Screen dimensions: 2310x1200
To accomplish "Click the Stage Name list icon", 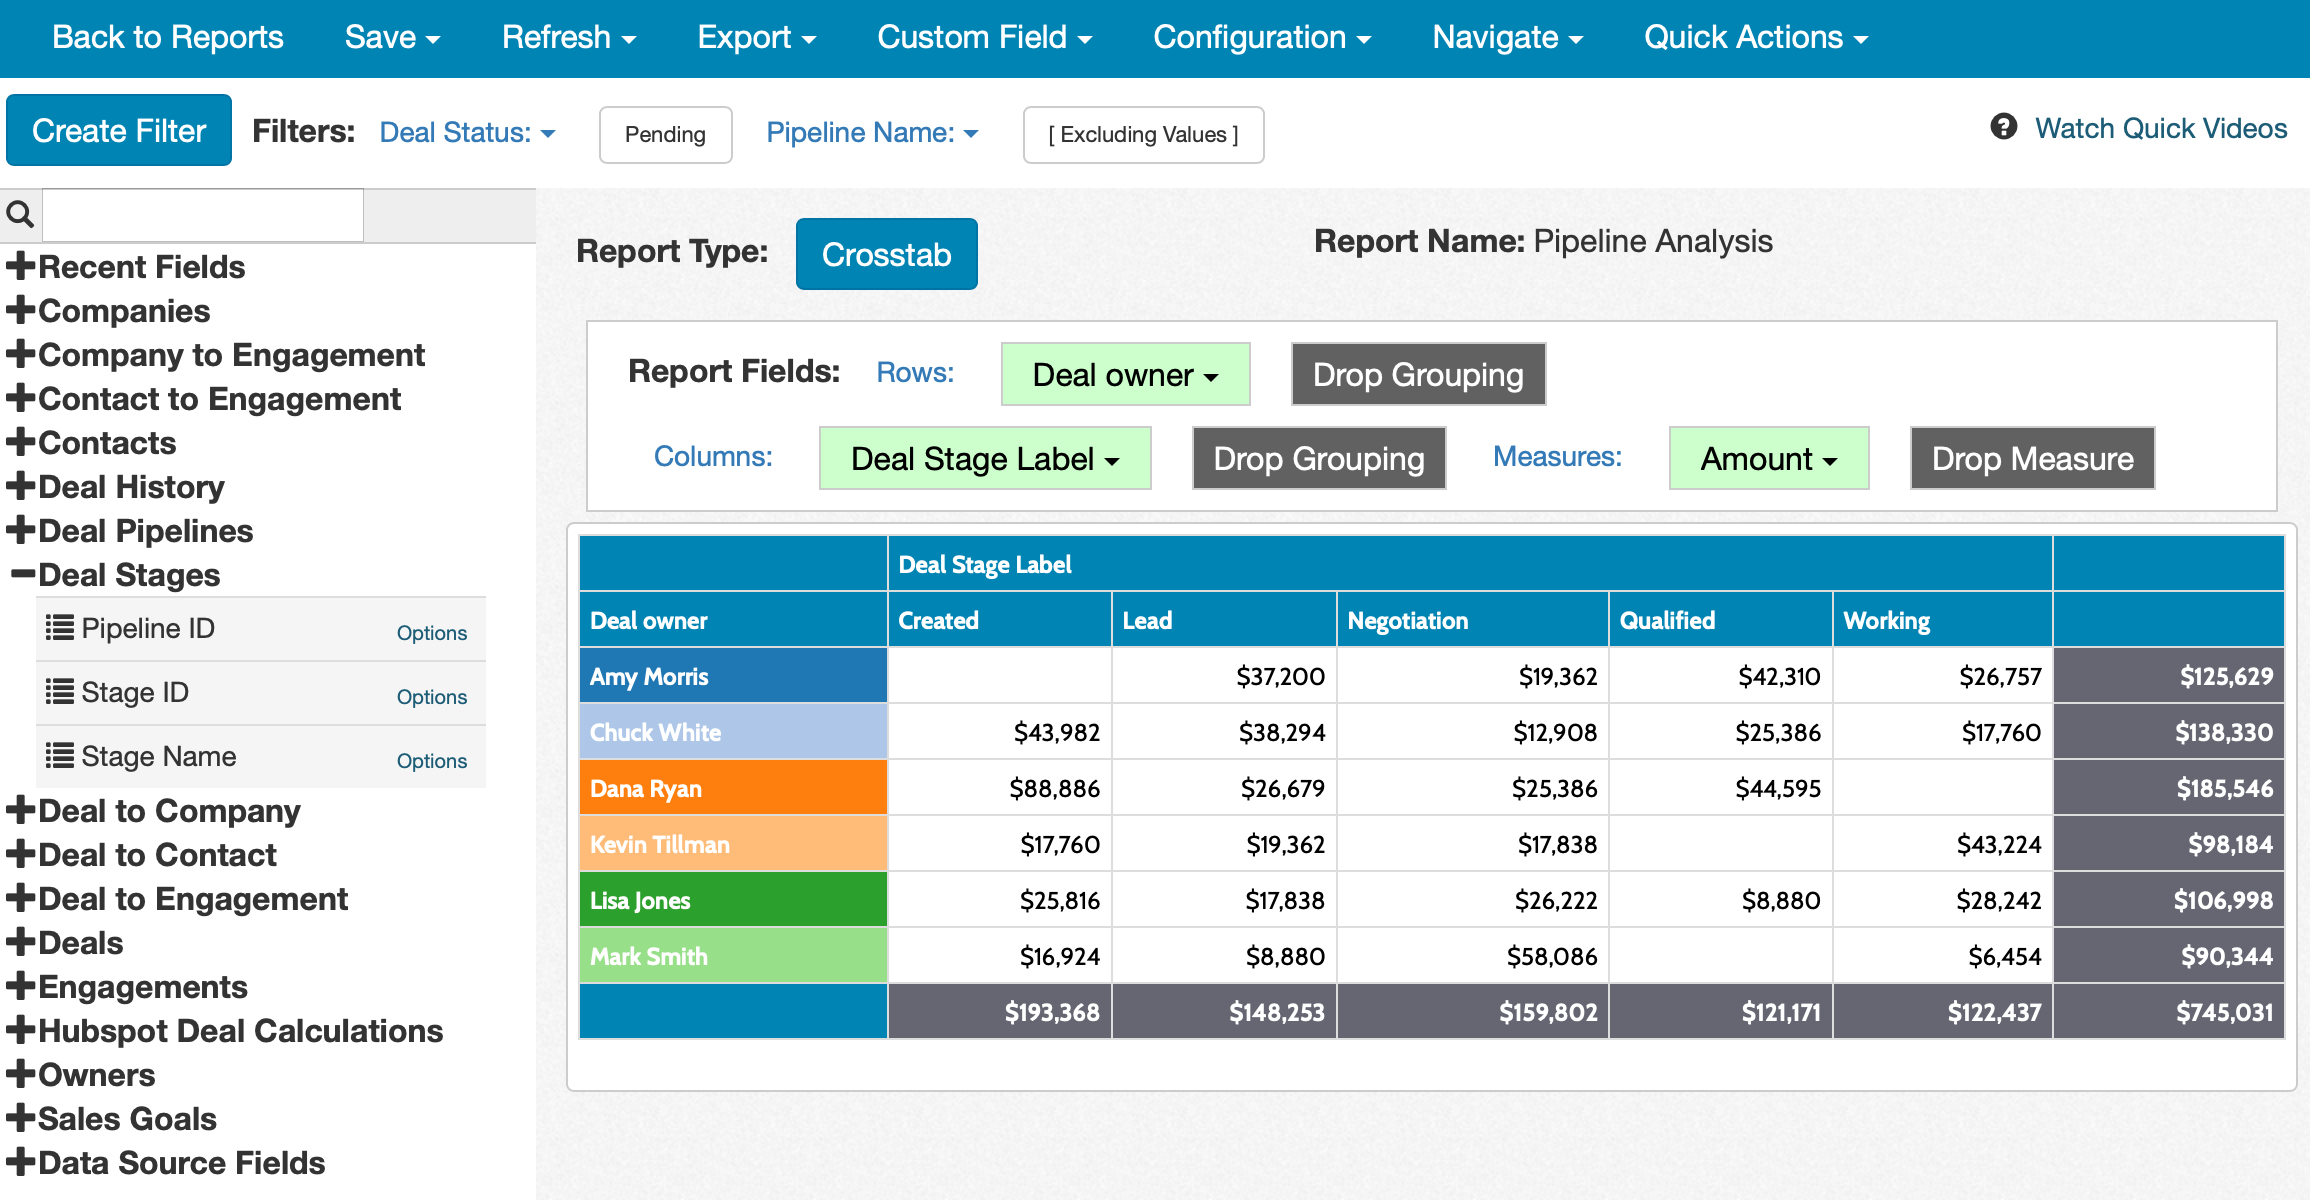I will (x=60, y=756).
